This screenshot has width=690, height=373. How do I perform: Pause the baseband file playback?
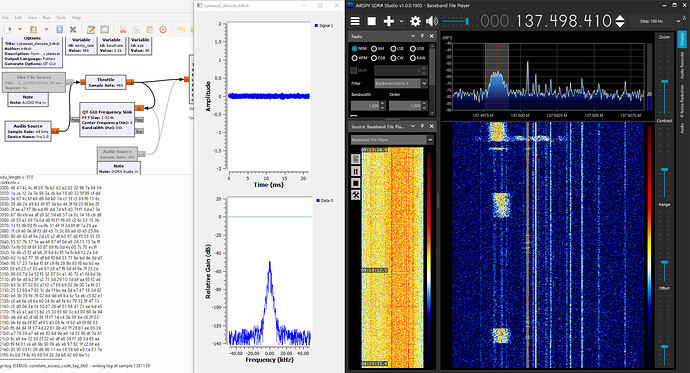pos(356,171)
